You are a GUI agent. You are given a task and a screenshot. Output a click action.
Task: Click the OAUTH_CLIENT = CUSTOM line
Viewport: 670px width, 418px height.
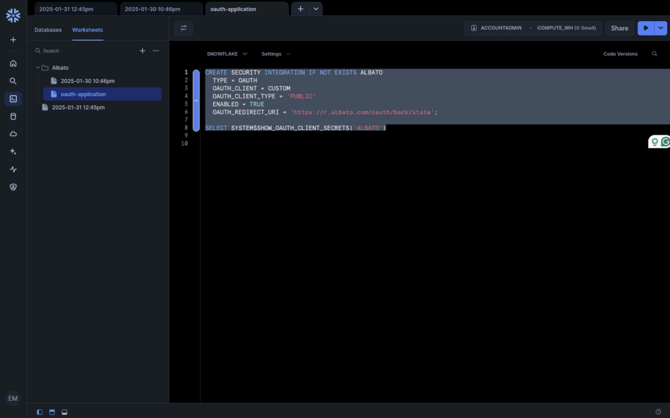[x=251, y=88]
